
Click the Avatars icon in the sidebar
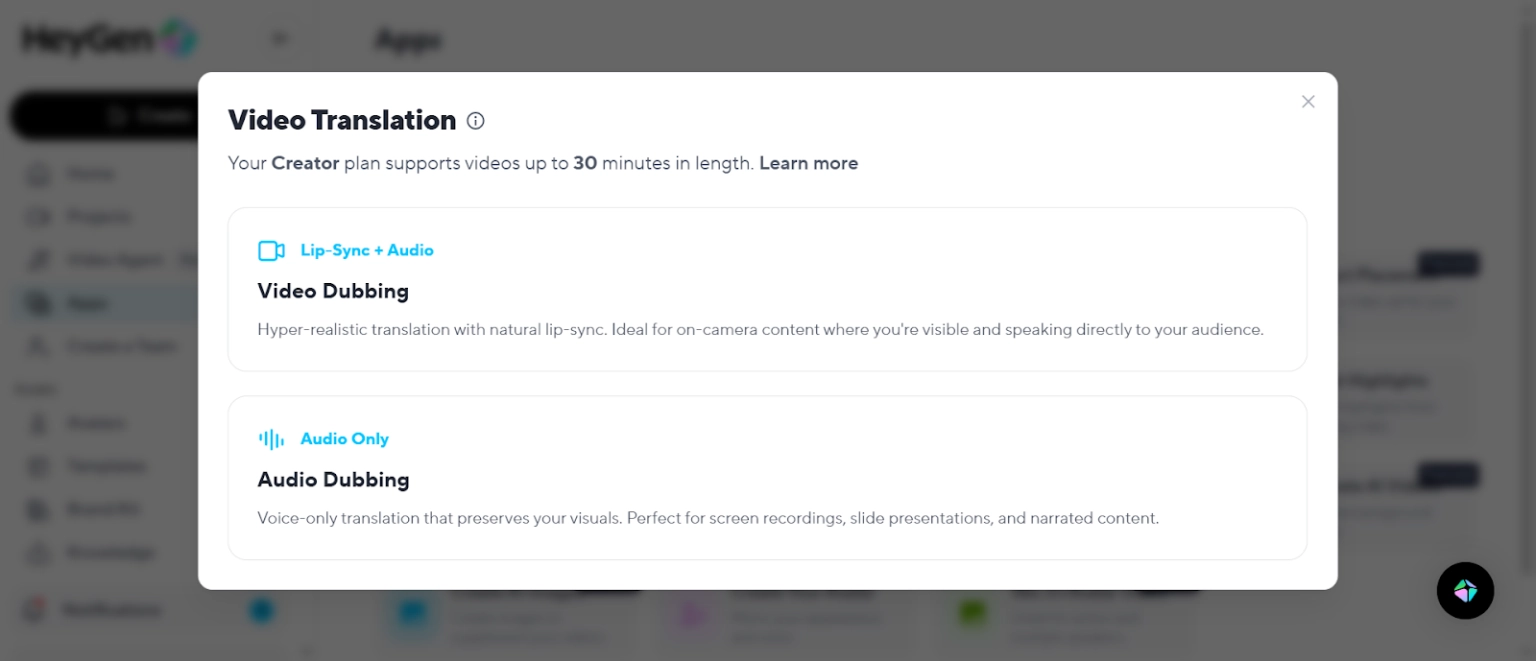click(x=38, y=423)
